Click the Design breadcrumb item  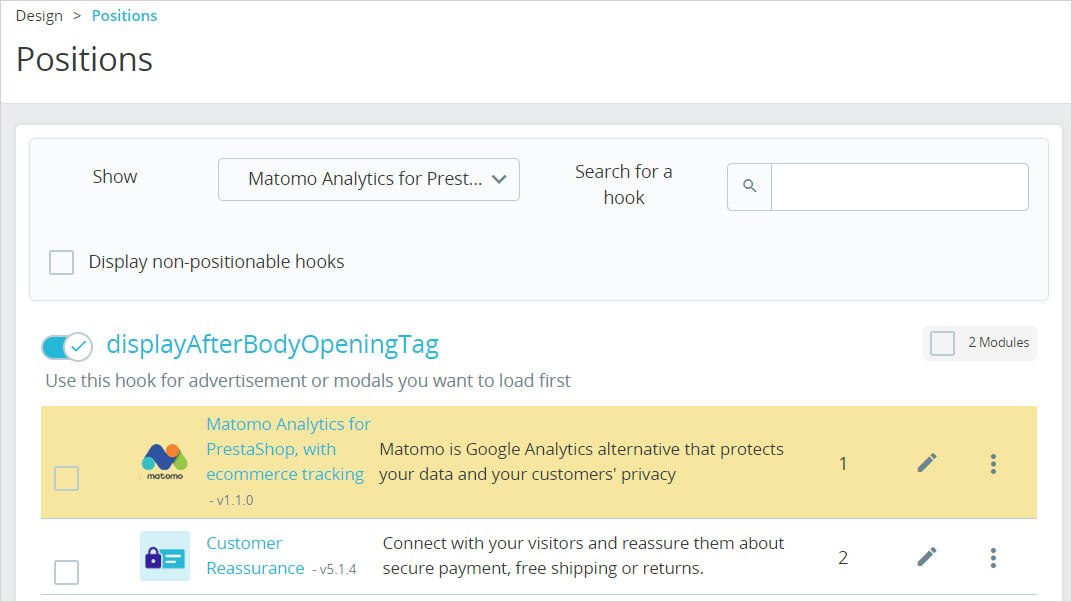[x=39, y=16]
